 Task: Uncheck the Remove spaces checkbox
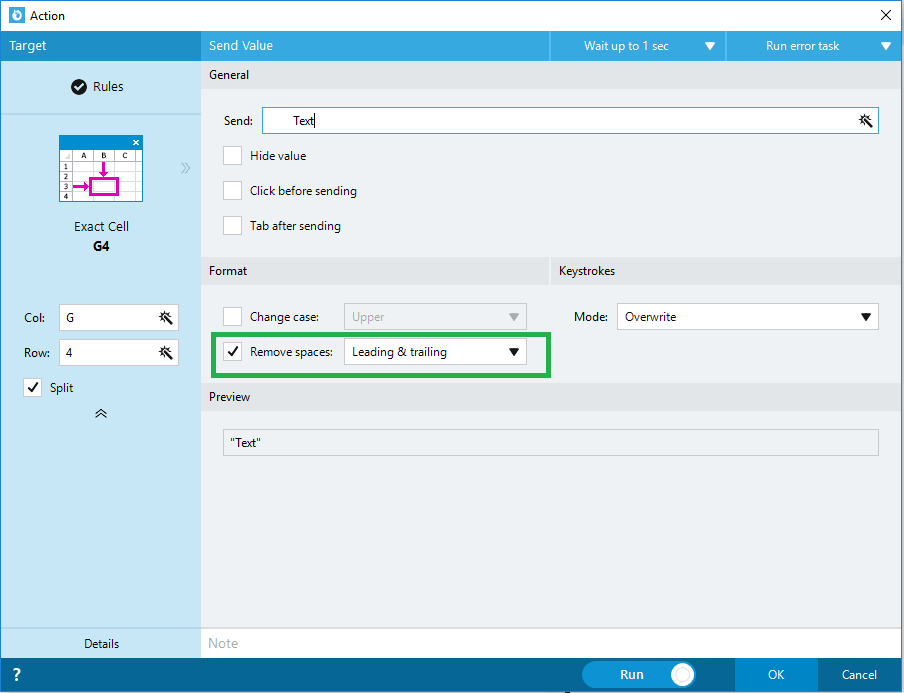pos(232,352)
